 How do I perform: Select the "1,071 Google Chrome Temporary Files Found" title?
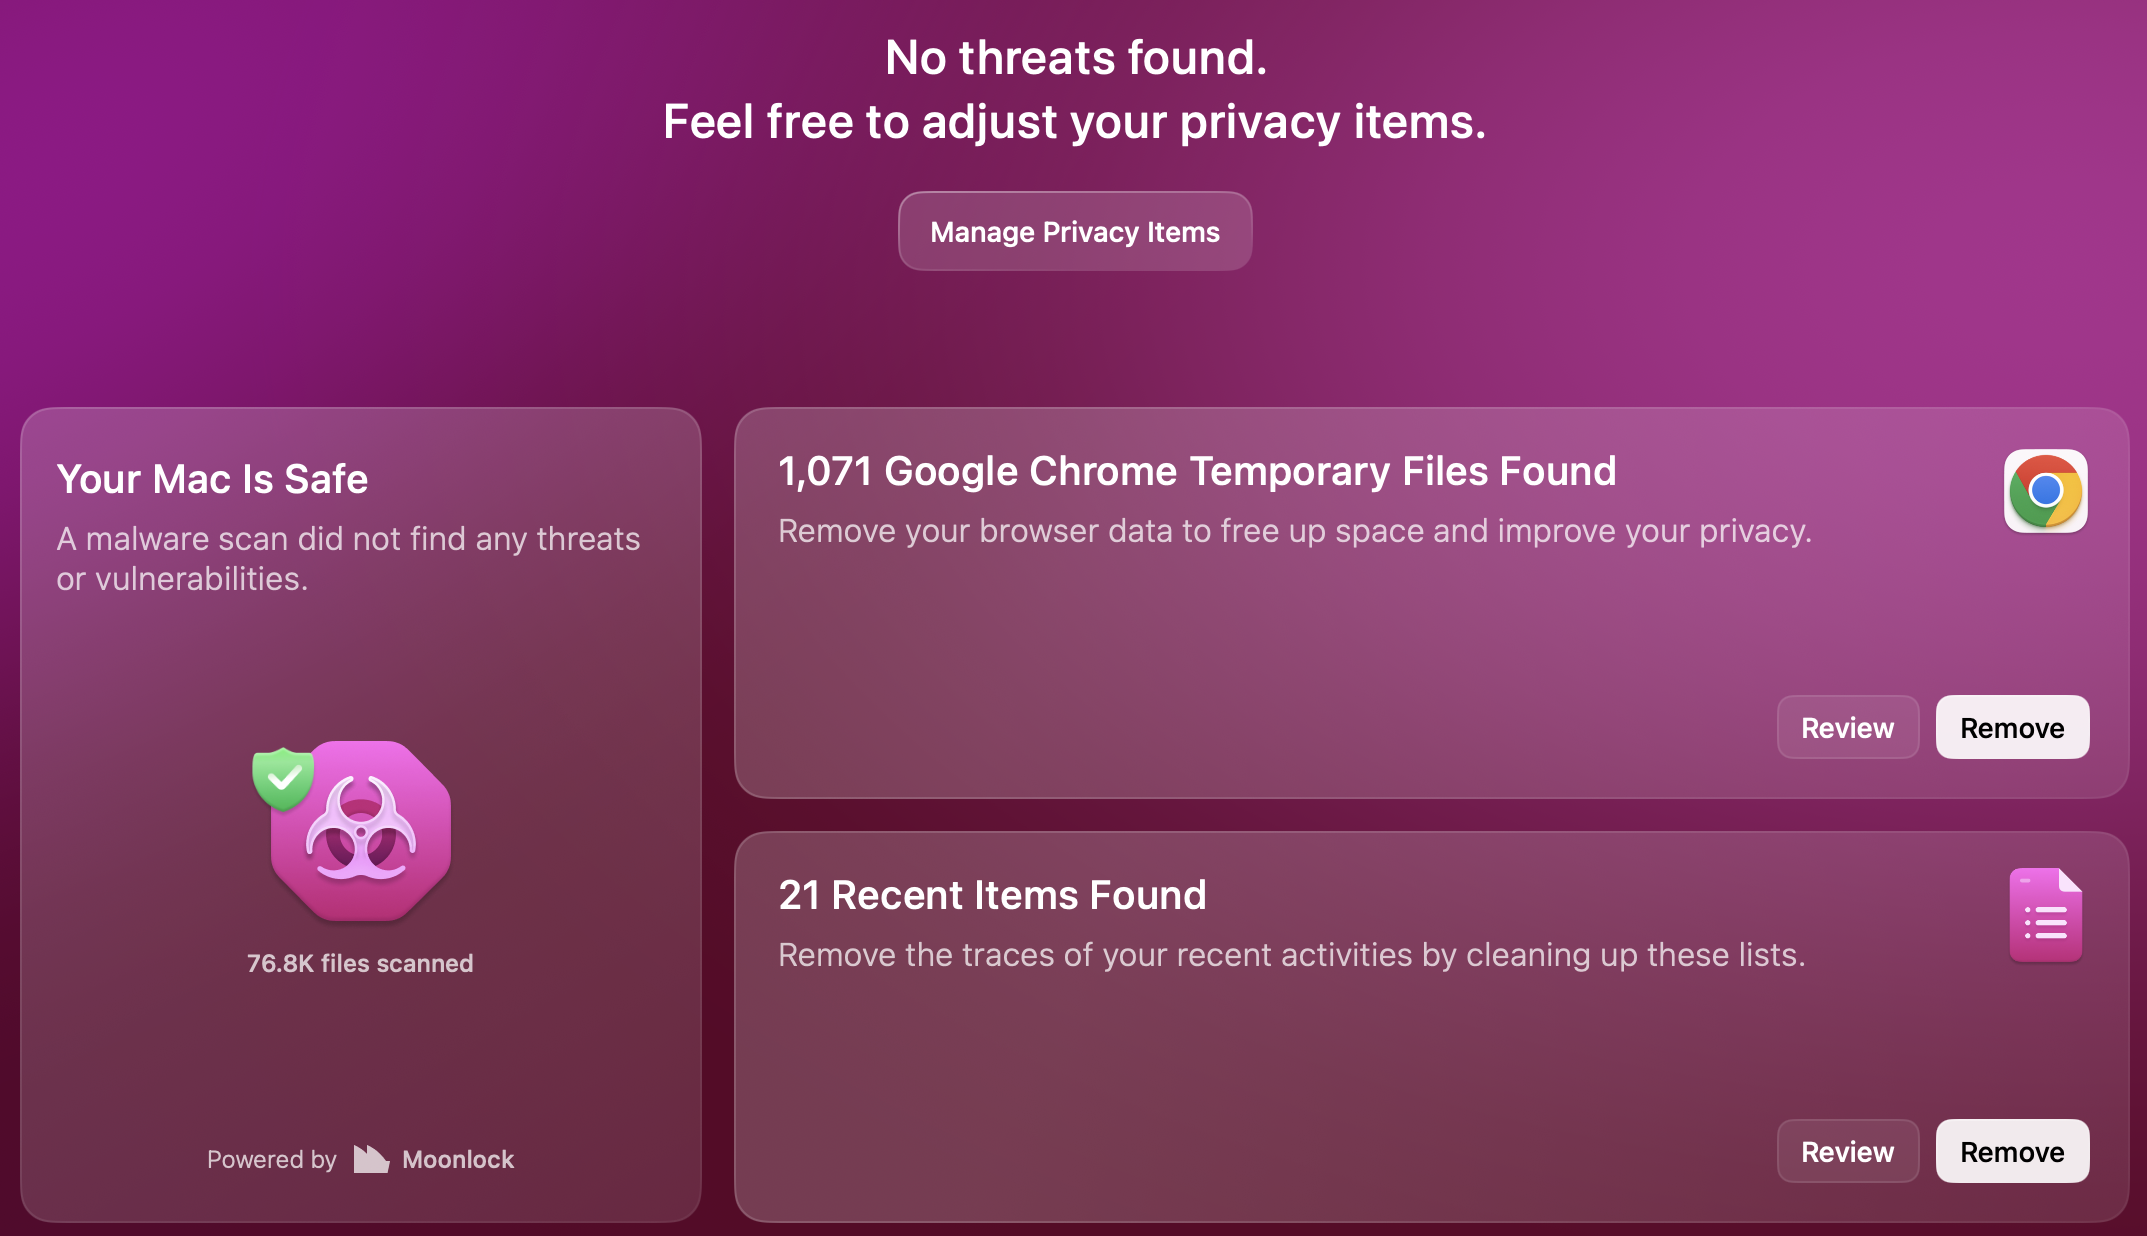(1197, 471)
